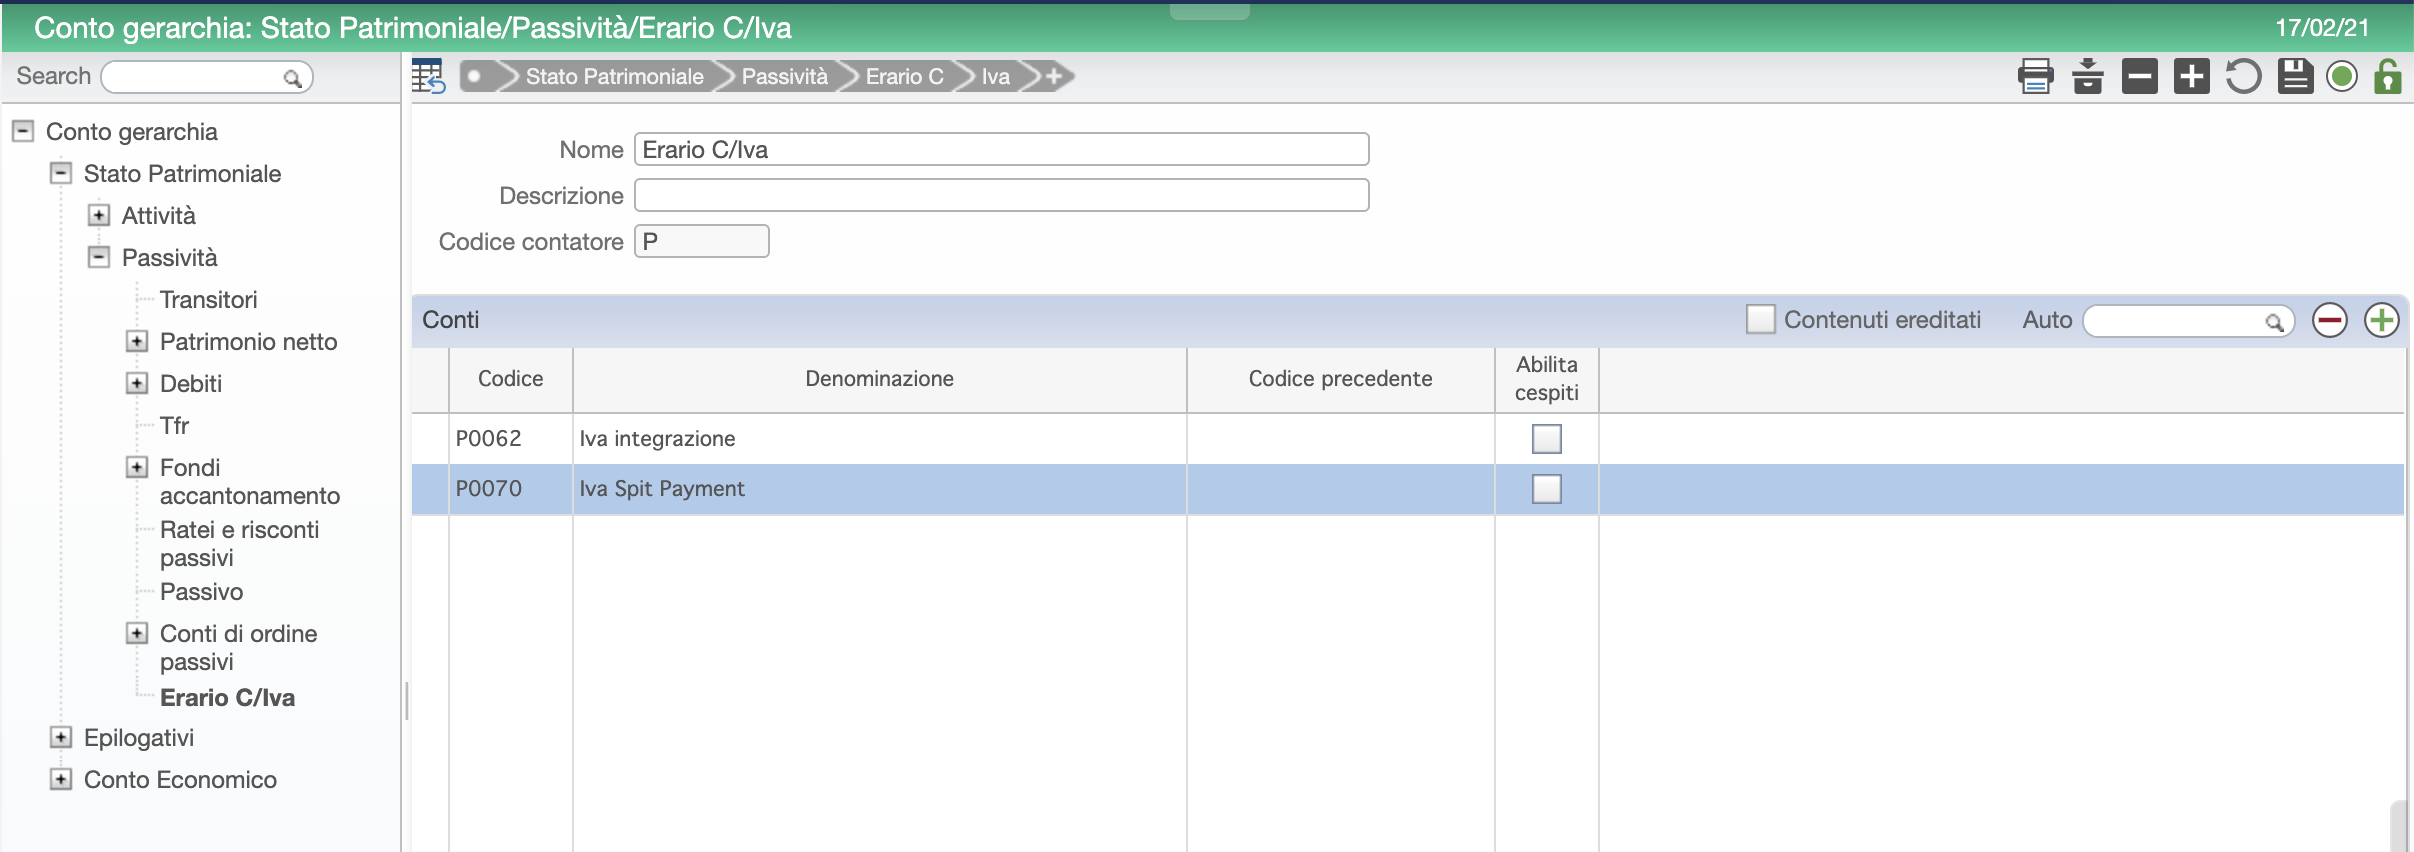Image resolution: width=2414 pixels, height=852 pixels.
Task: Click the minus remove-record toolbar icon
Action: point(2139,76)
